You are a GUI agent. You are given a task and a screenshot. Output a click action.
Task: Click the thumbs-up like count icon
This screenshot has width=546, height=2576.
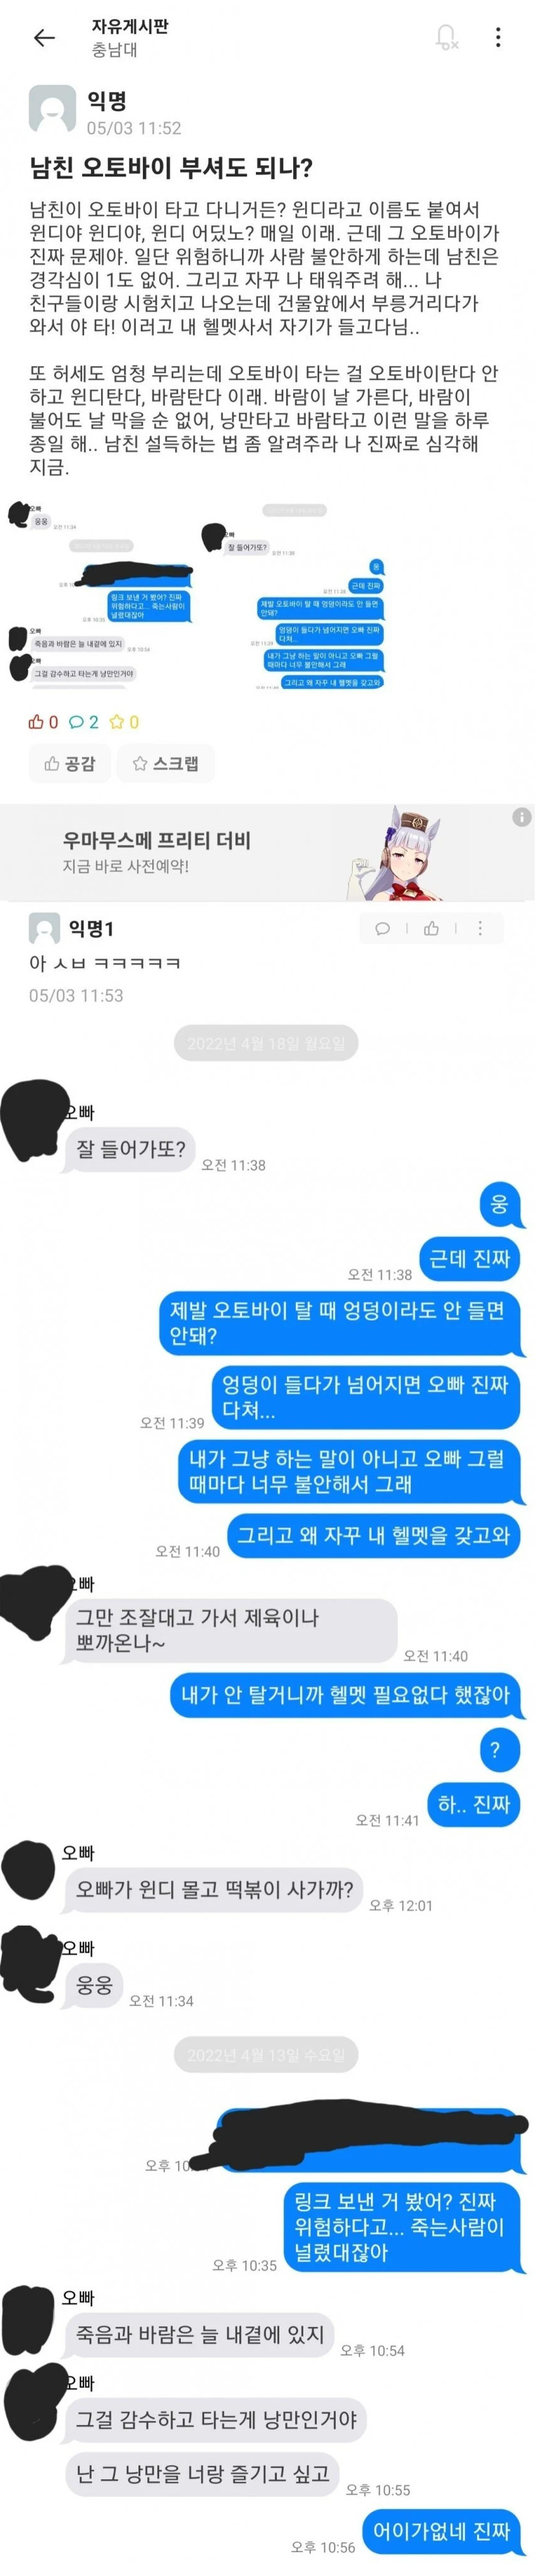point(36,722)
